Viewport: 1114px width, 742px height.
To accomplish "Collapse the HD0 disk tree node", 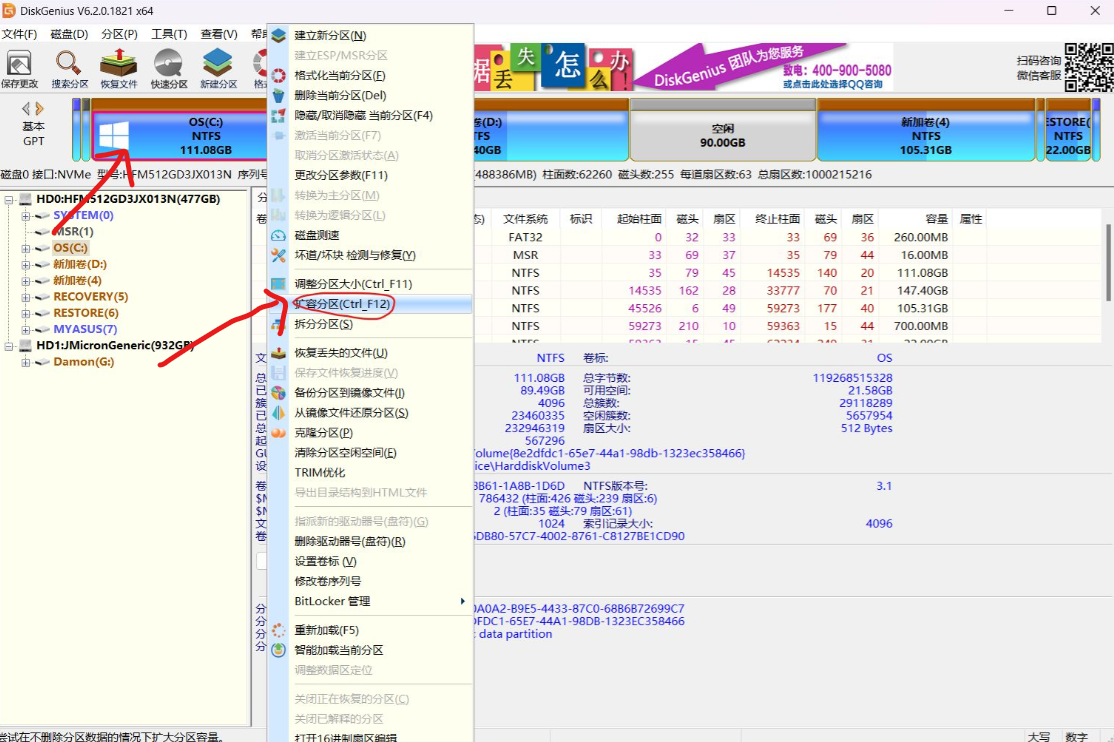I will (9, 200).
